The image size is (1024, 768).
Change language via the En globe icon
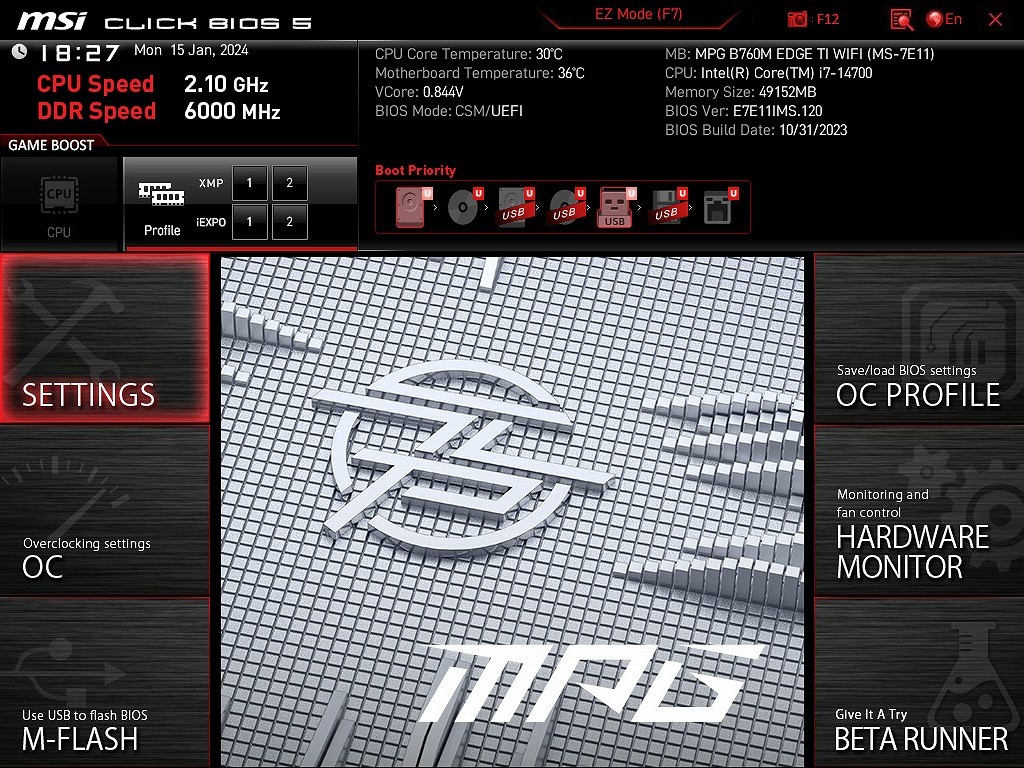[x=944, y=19]
